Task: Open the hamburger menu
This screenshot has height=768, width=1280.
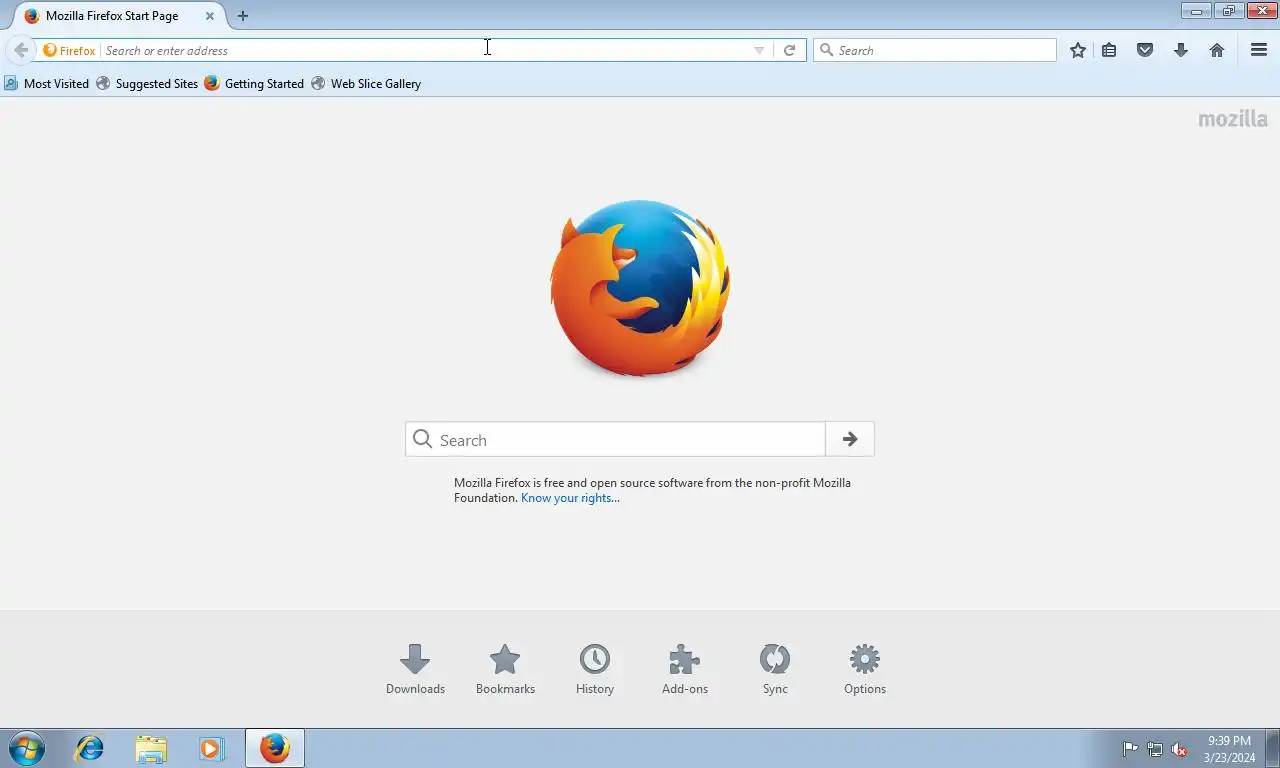Action: coord(1259,50)
